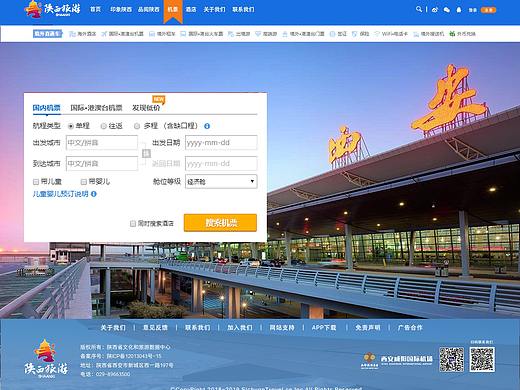Click 关于我们 footer link
The width and height of the screenshot is (520, 390).
click(113, 328)
